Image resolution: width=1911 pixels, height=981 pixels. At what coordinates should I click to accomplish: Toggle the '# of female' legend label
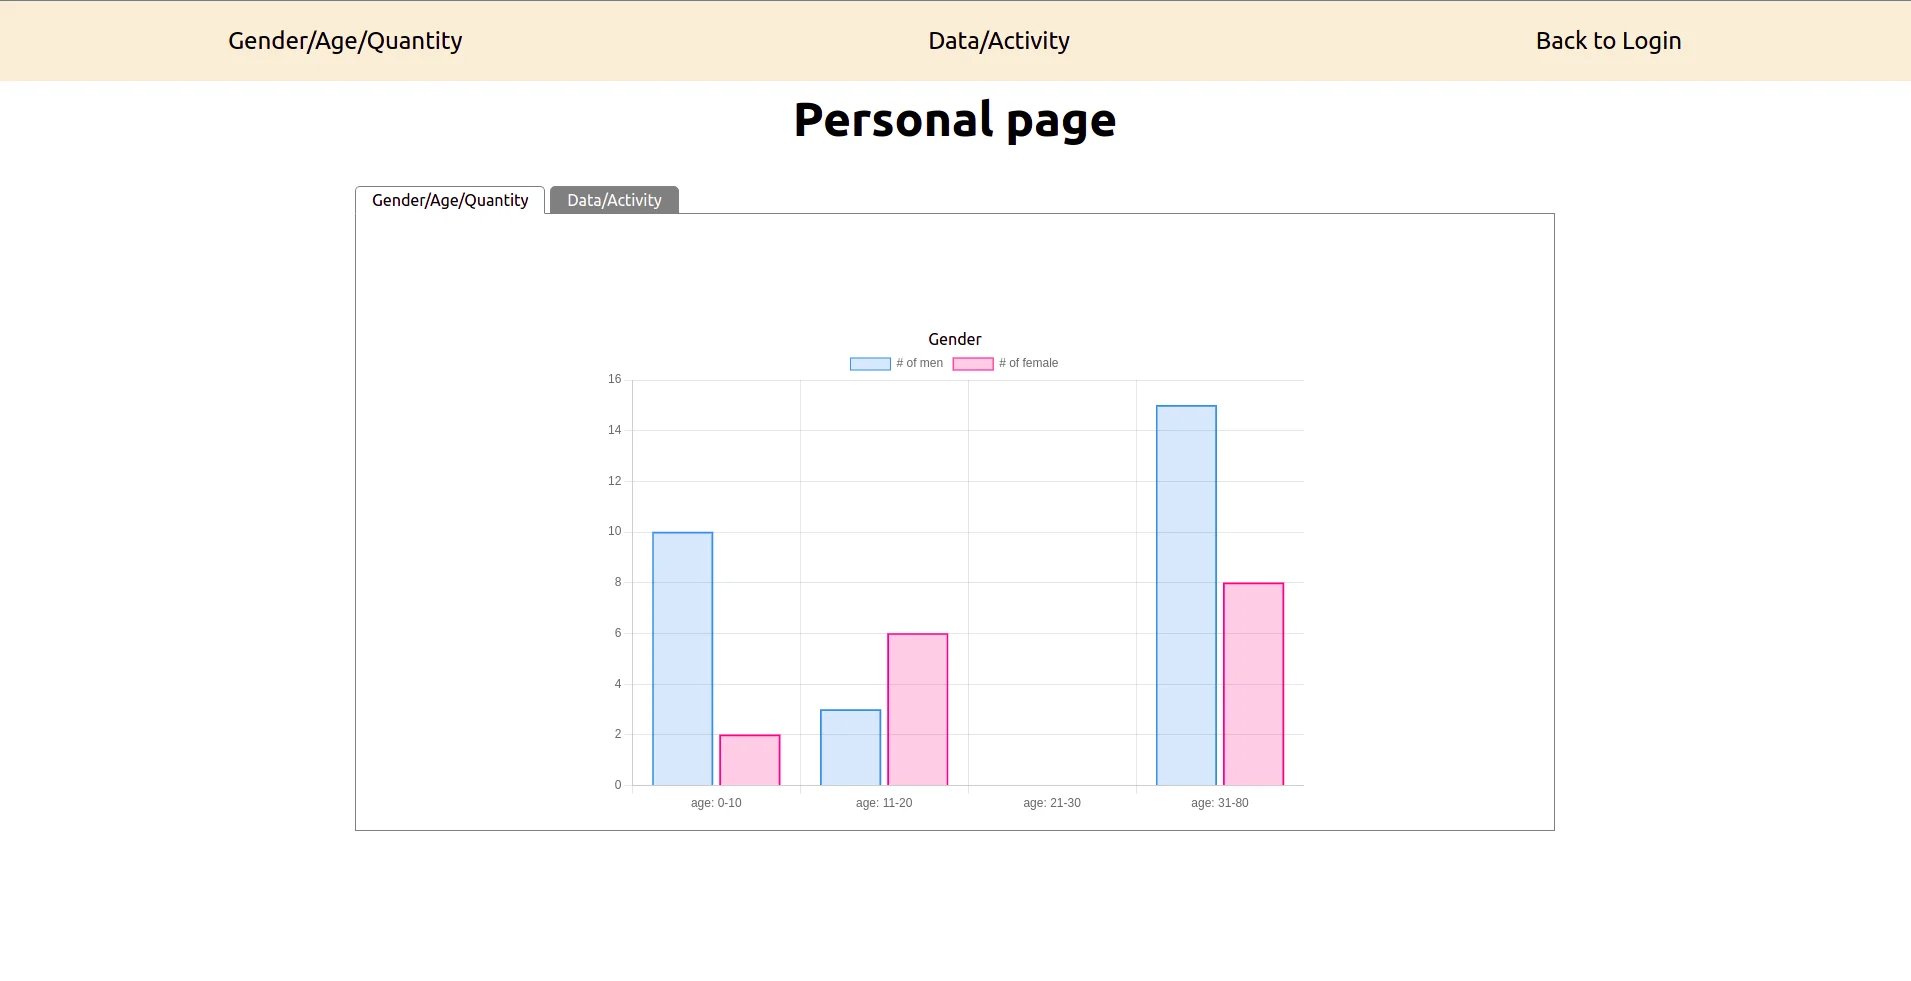click(1028, 364)
